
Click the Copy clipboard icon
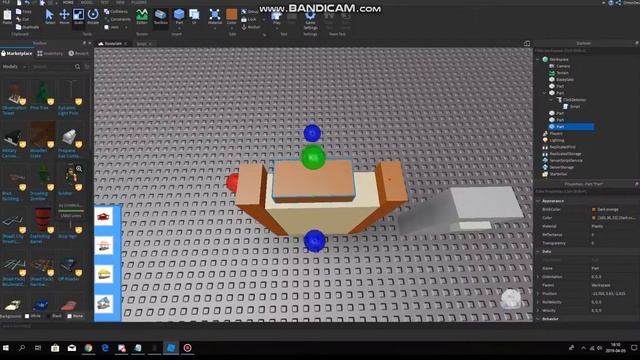click(x=24, y=12)
